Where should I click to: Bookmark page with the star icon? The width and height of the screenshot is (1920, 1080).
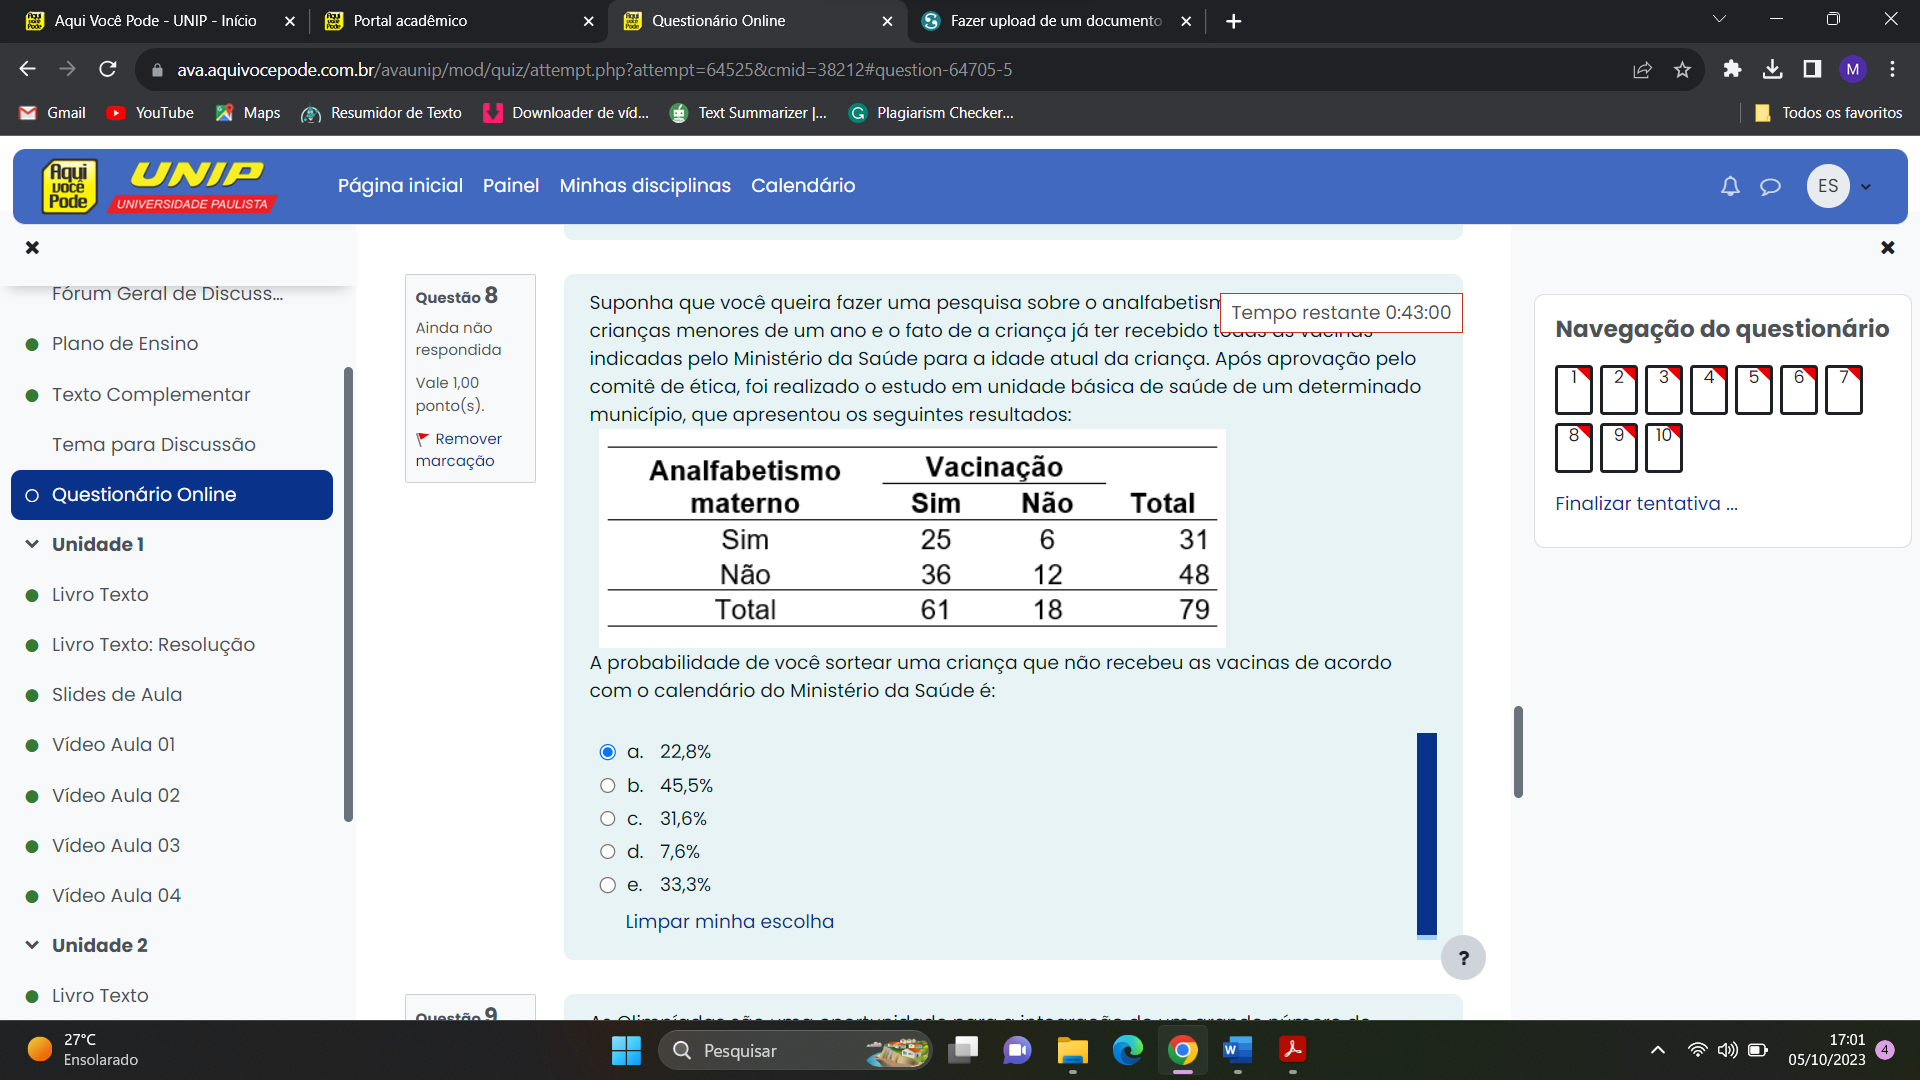point(1682,69)
